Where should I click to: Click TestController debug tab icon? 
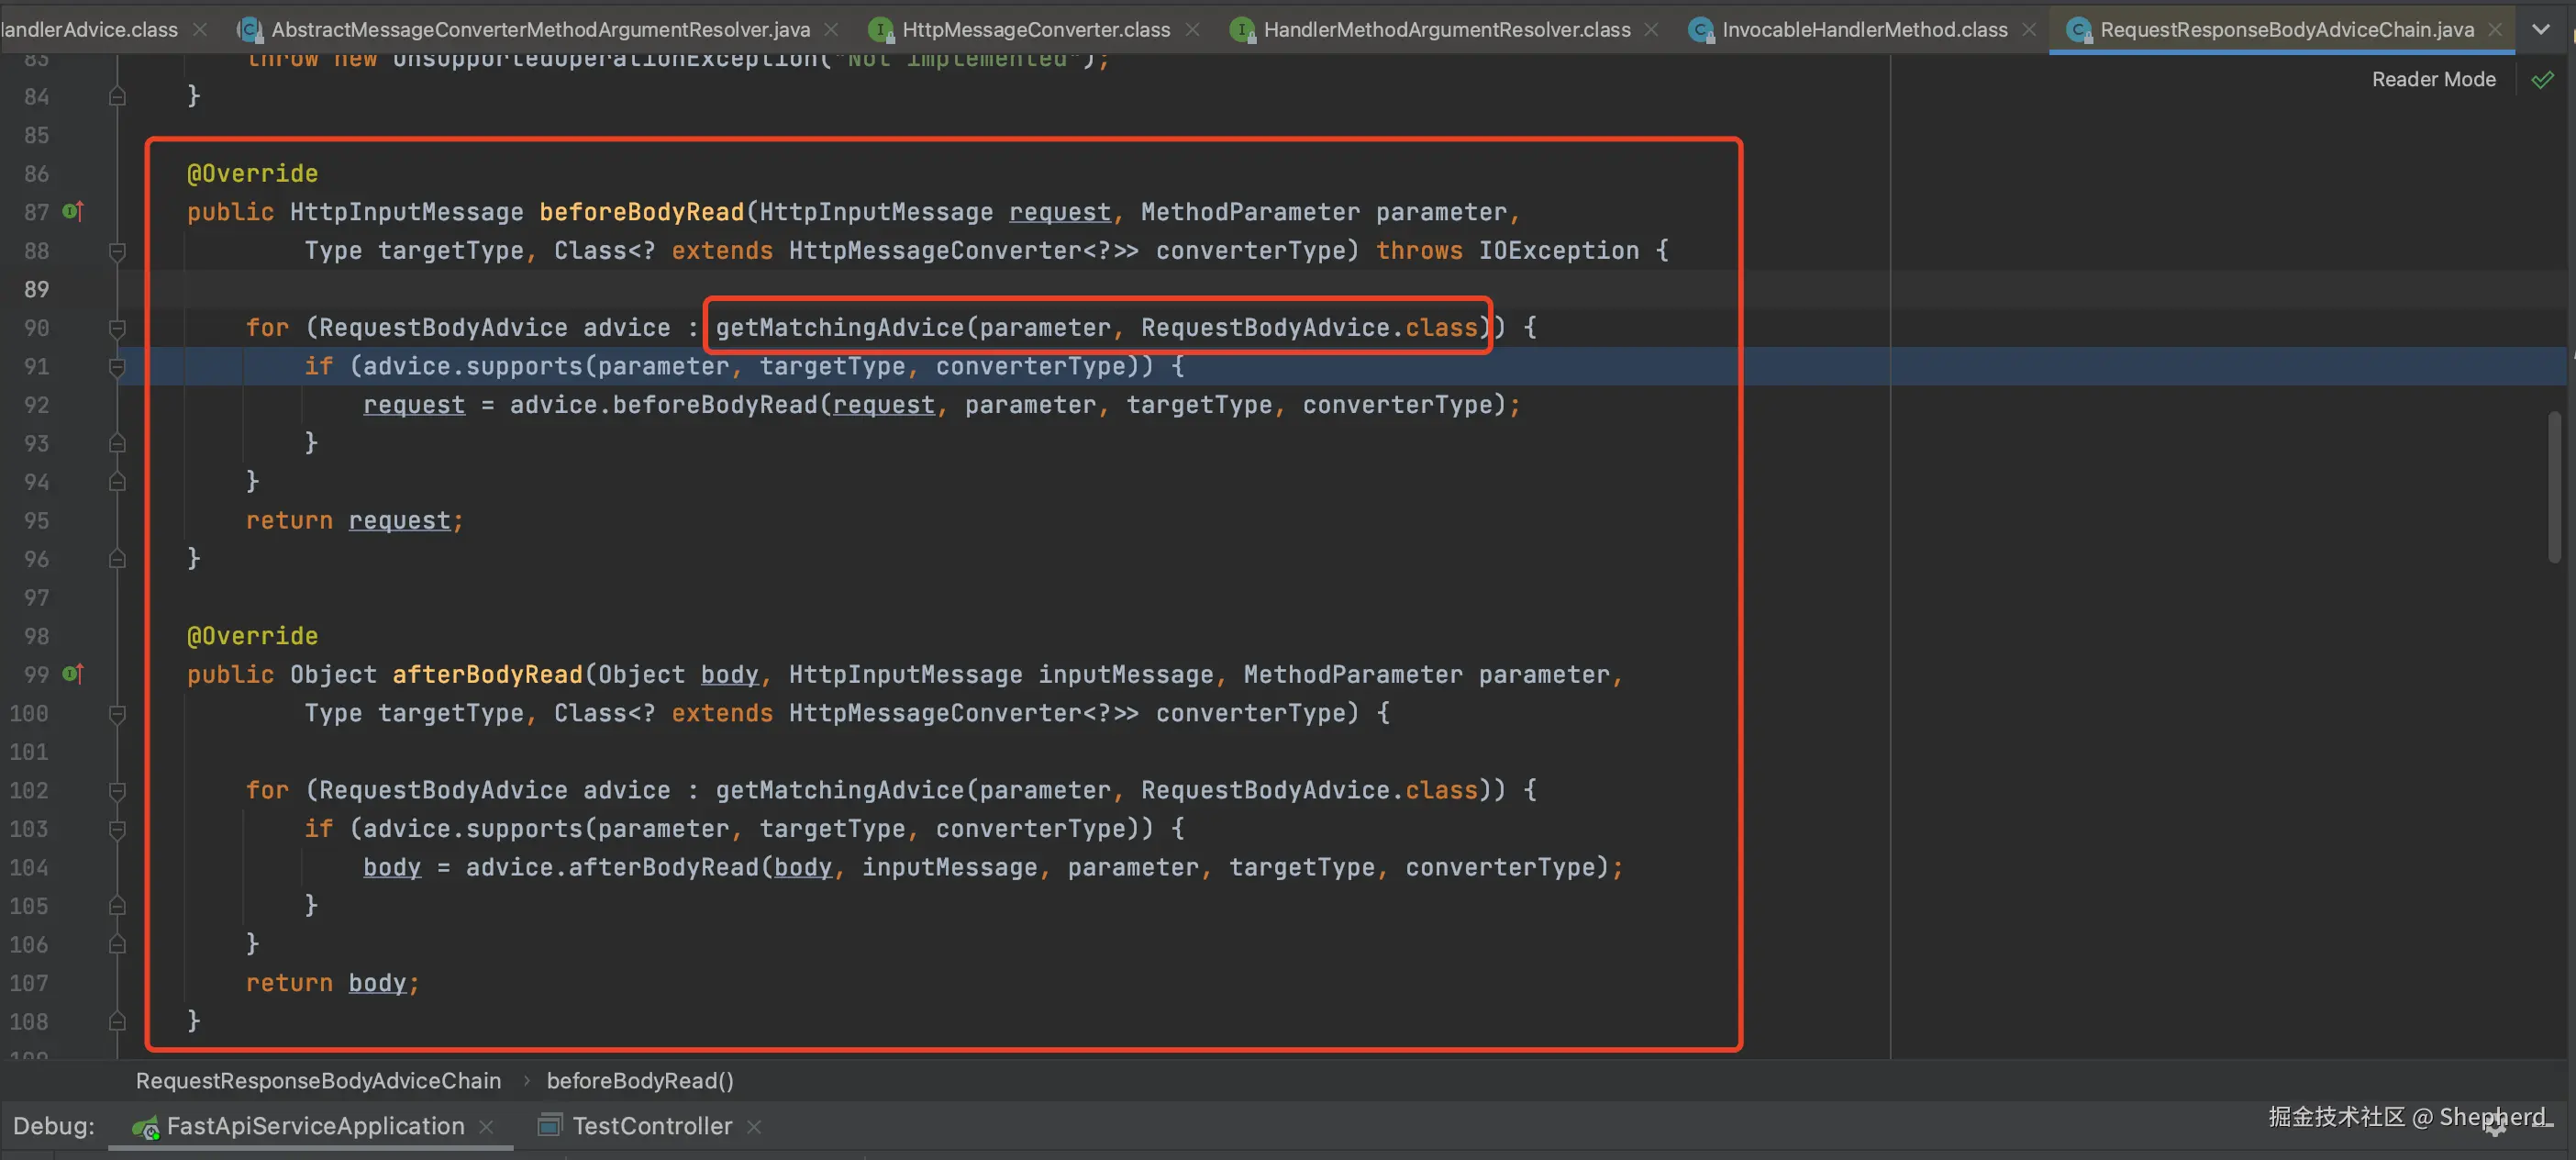[x=549, y=1126]
